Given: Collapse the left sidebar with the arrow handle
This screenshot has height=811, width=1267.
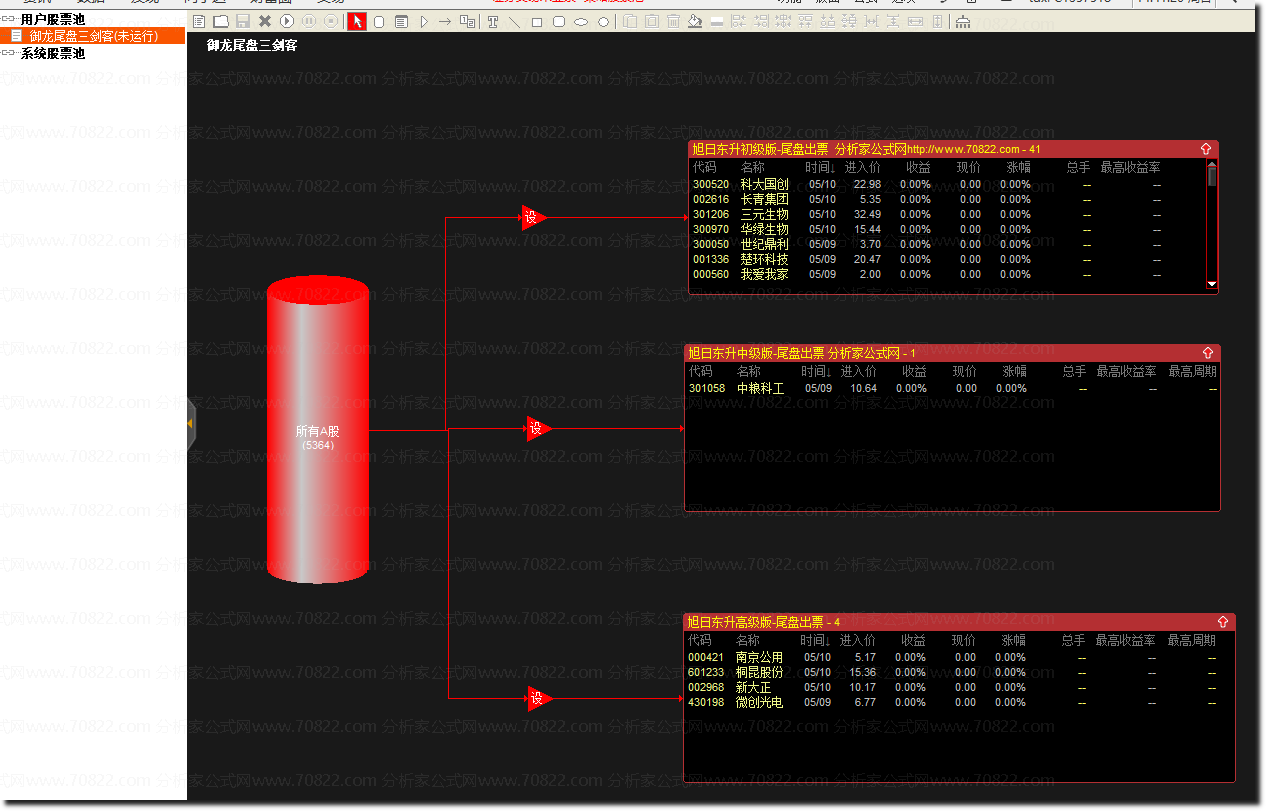Looking at the screenshot, I should 191,424.
